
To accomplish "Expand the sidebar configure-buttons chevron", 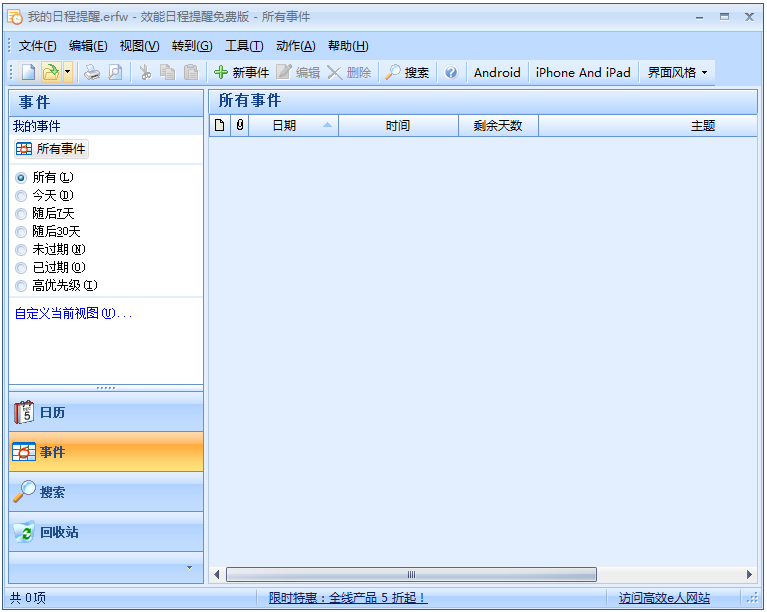I will (x=189, y=567).
